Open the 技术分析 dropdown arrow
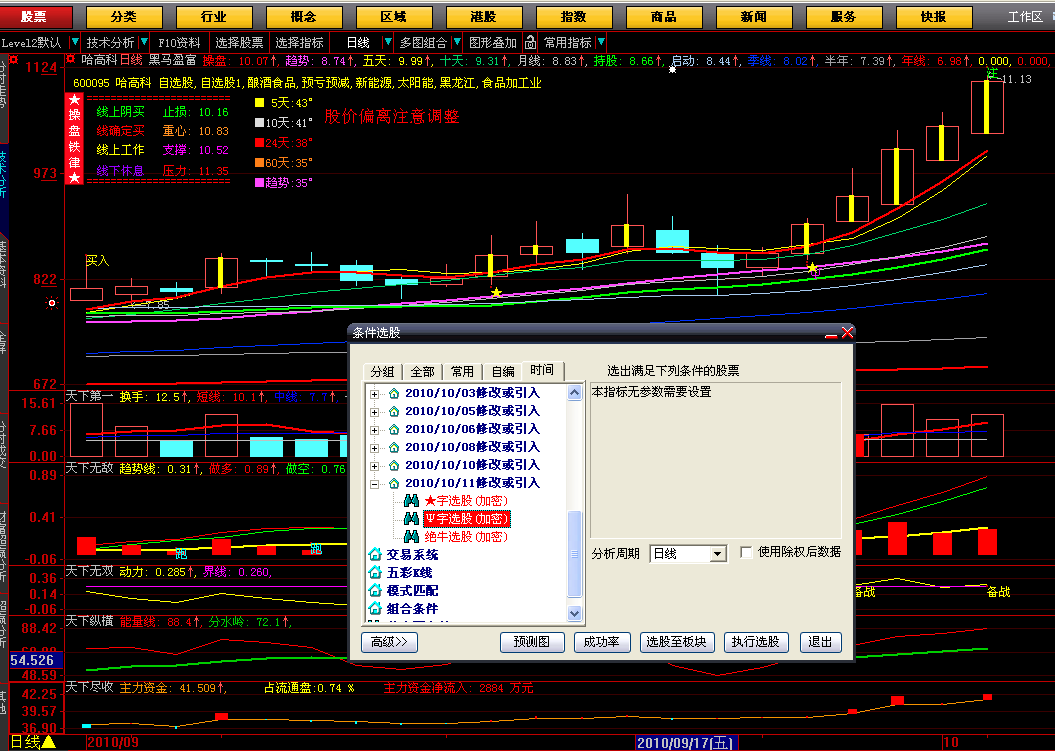 pos(143,42)
